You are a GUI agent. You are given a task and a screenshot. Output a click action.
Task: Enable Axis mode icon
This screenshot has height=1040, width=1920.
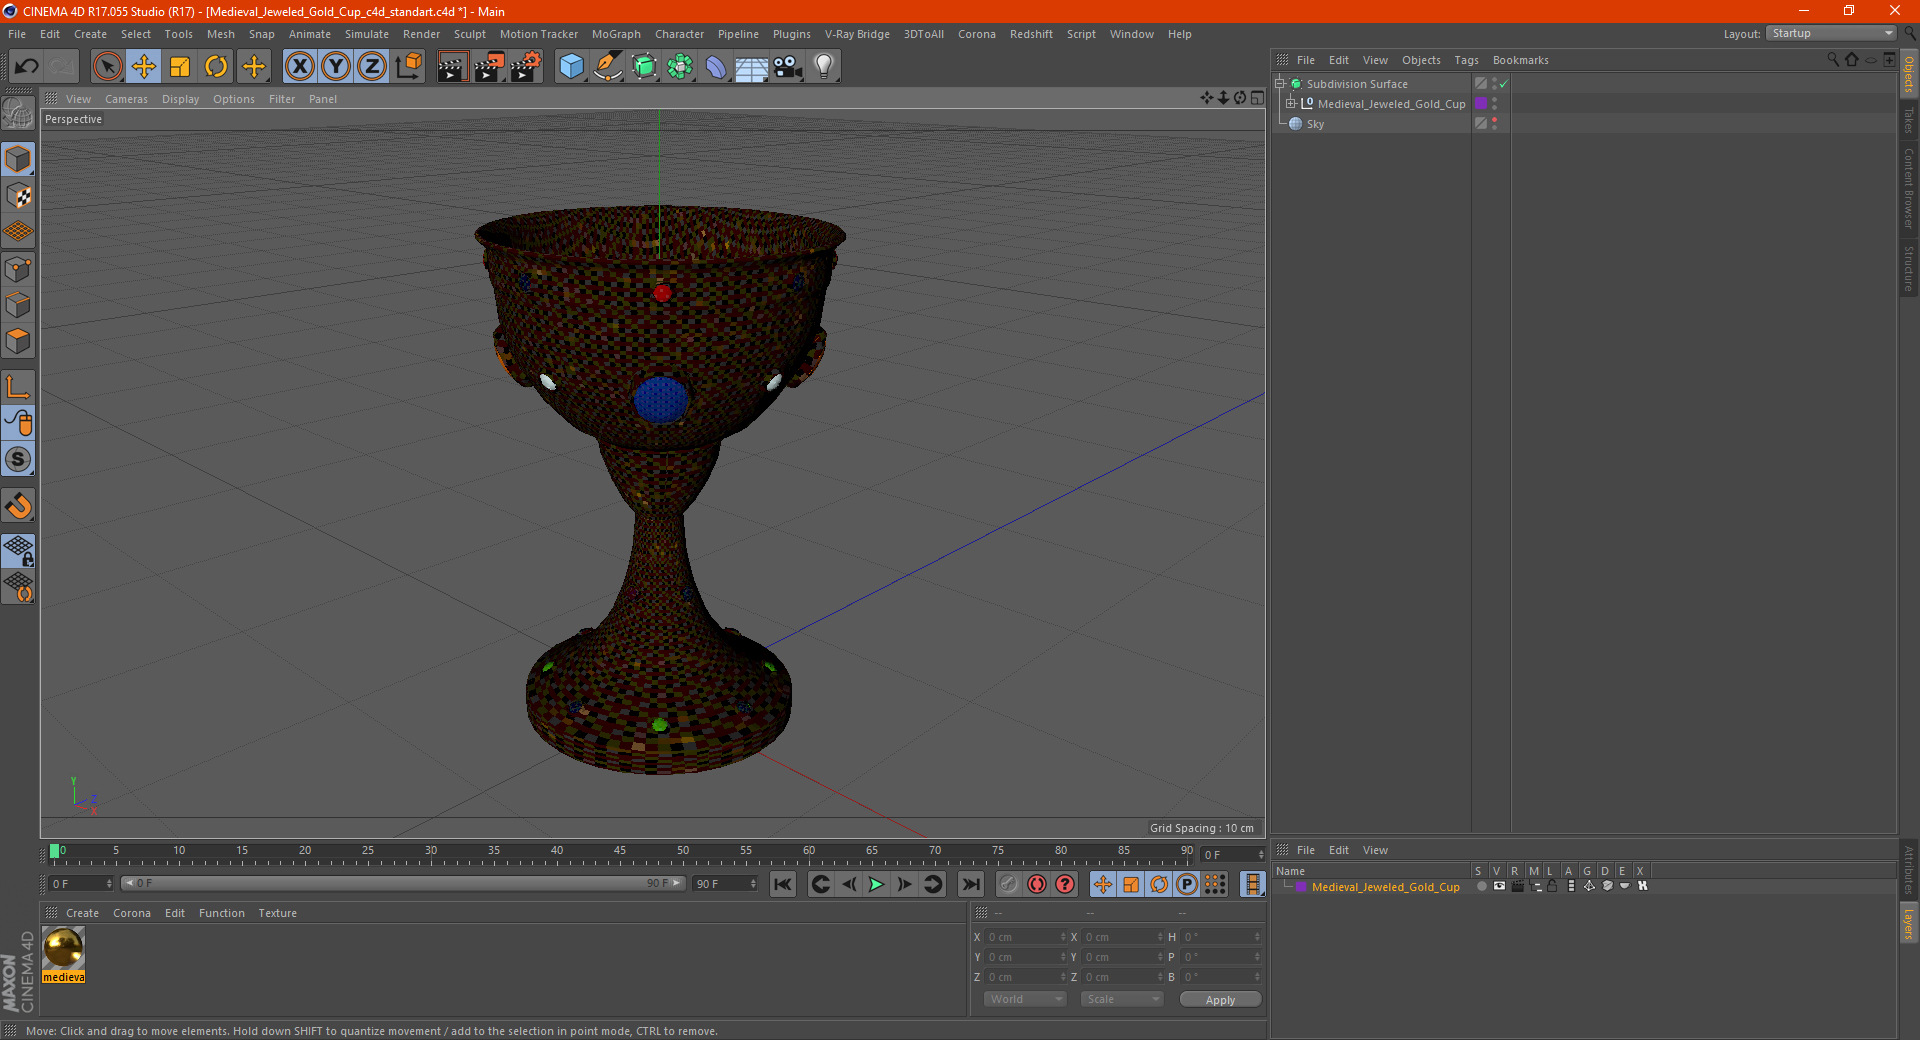[x=18, y=387]
